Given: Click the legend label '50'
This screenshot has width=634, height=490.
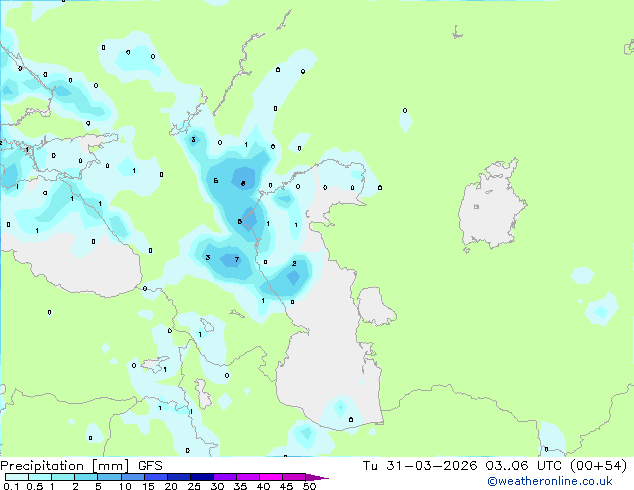Looking at the screenshot, I should tap(309, 486).
